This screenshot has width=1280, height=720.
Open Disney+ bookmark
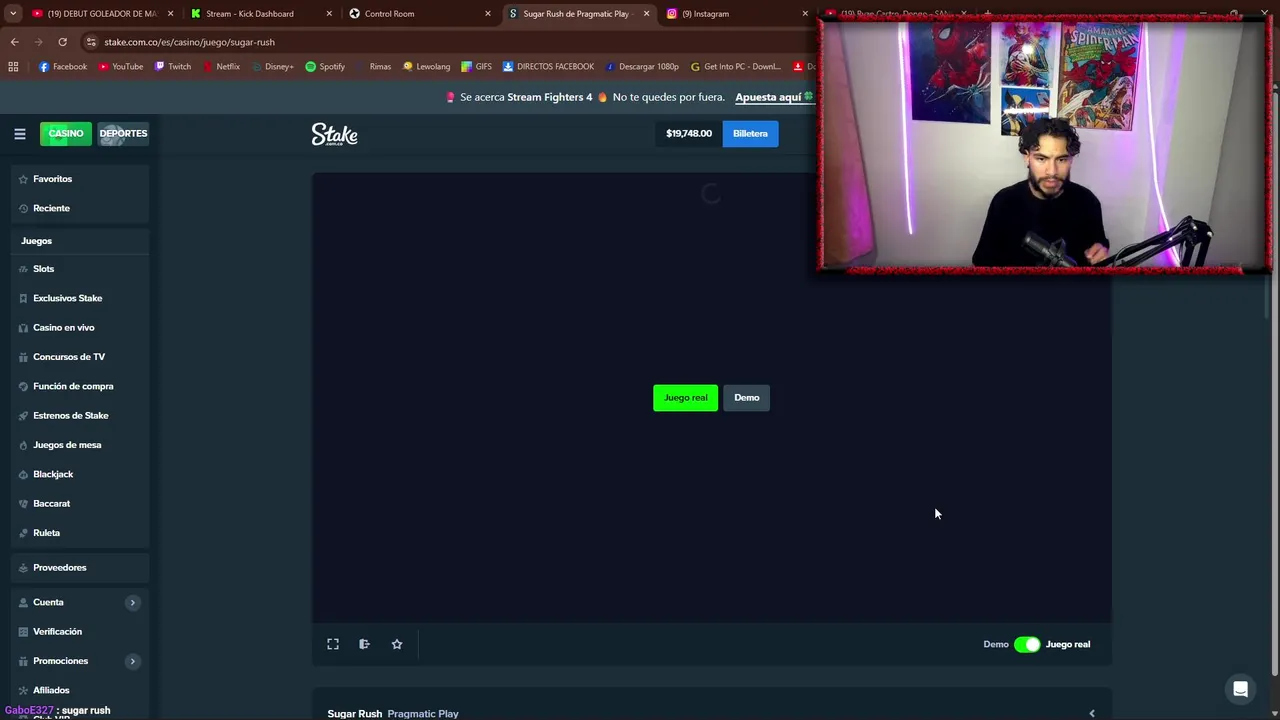pos(272,66)
